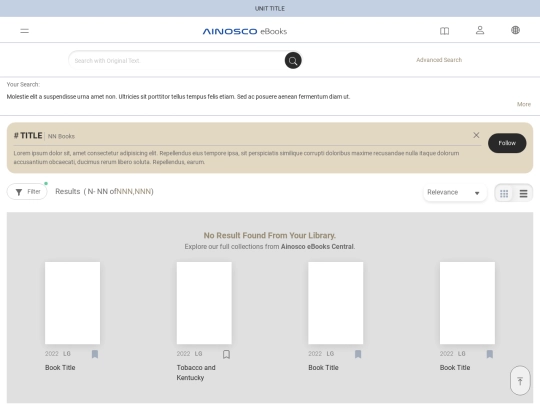Screen dimensions: 540x405
Task: Toggle bookmark on fourth Book Title card
Action: pos(489,354)
